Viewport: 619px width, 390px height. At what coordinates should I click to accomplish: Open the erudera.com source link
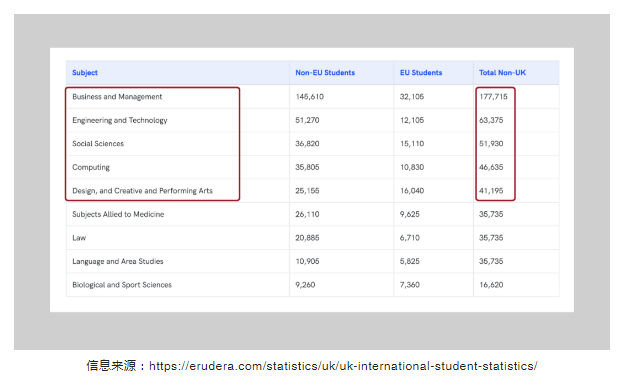click(343, 366)
